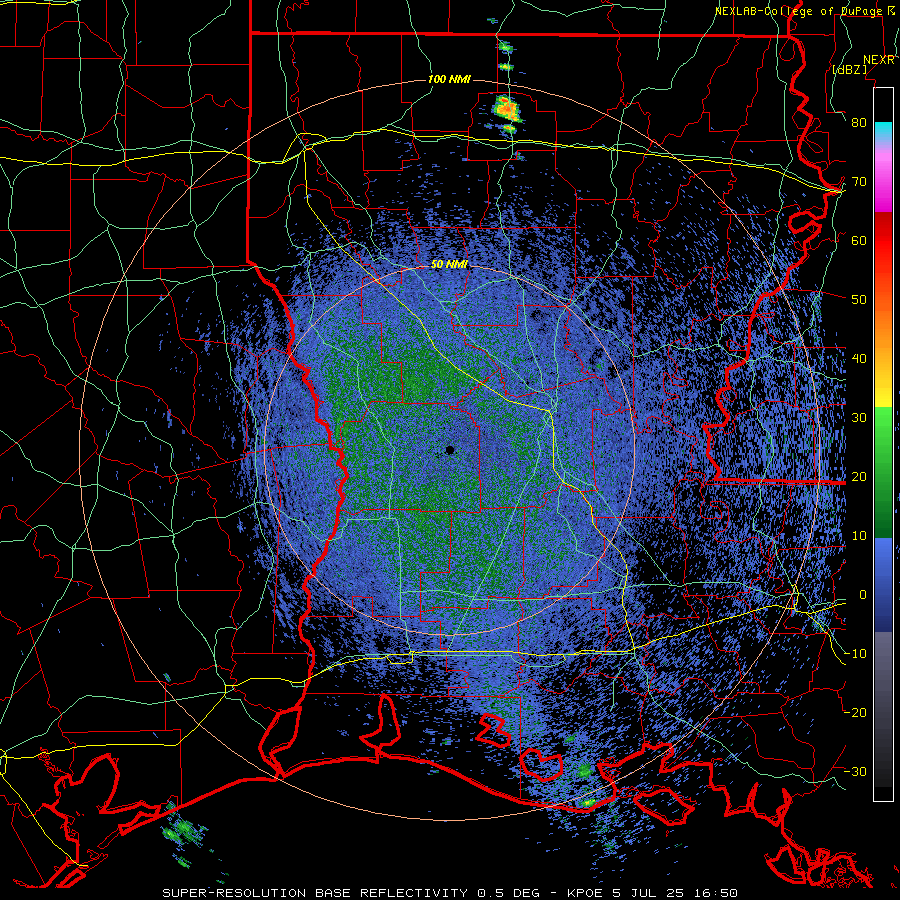Click the -30 value on dBZ scale
This screenshot has width=900, height=900.
(x=855, y=772)
